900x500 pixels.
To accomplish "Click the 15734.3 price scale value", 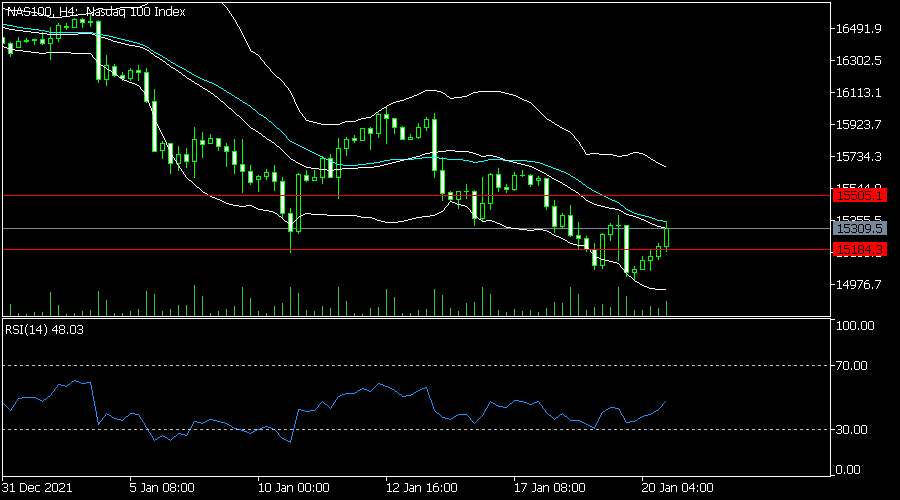I will (x=858, y=157).
